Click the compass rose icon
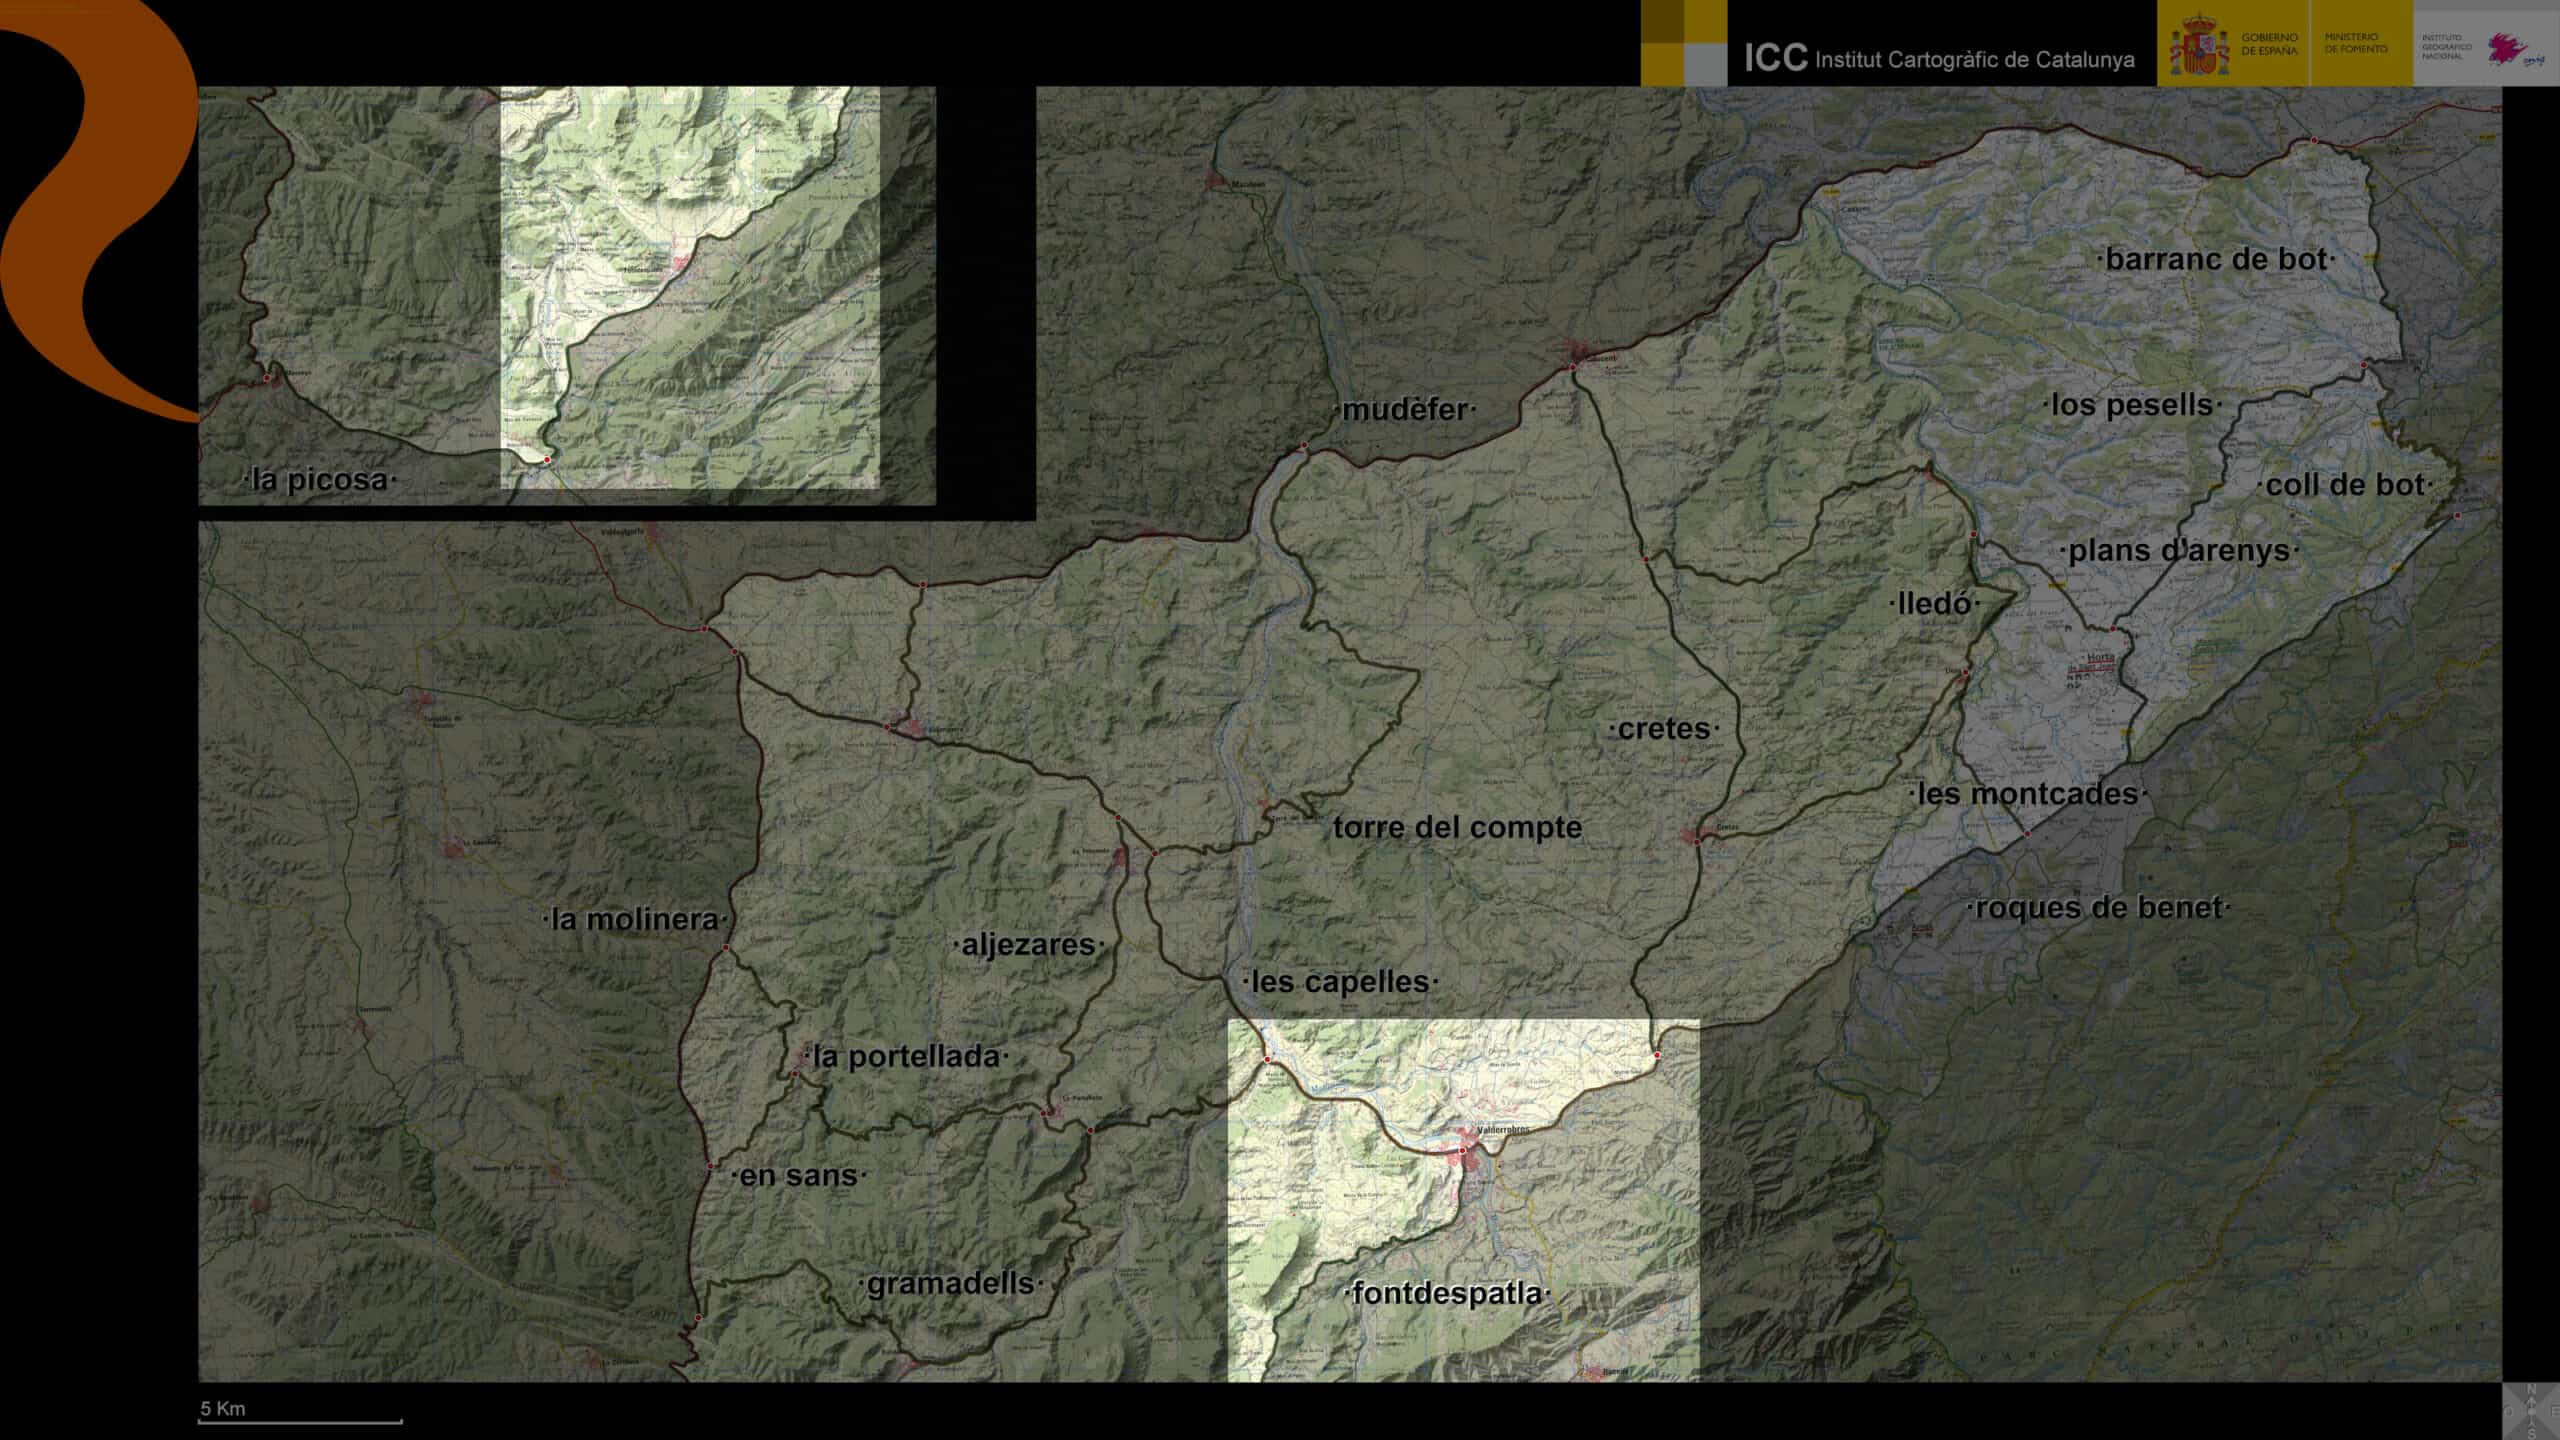This screenshot has width=2560, height=1440. 2531,1410
